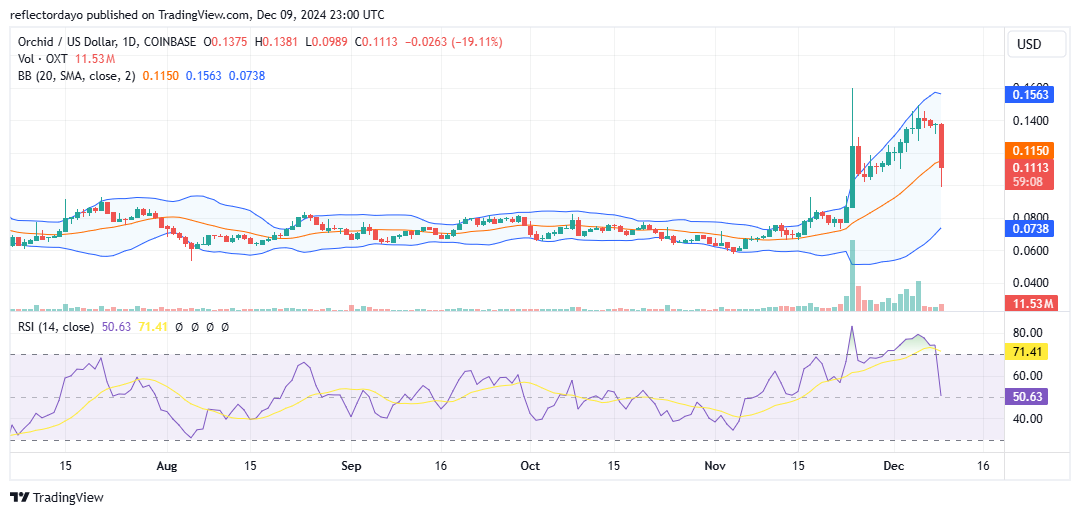Click the publisher caption reflectordayo published on TradingView.com
Image resolution: width=1080 pixels, height=515 pixels.
[x=127, y=14]
